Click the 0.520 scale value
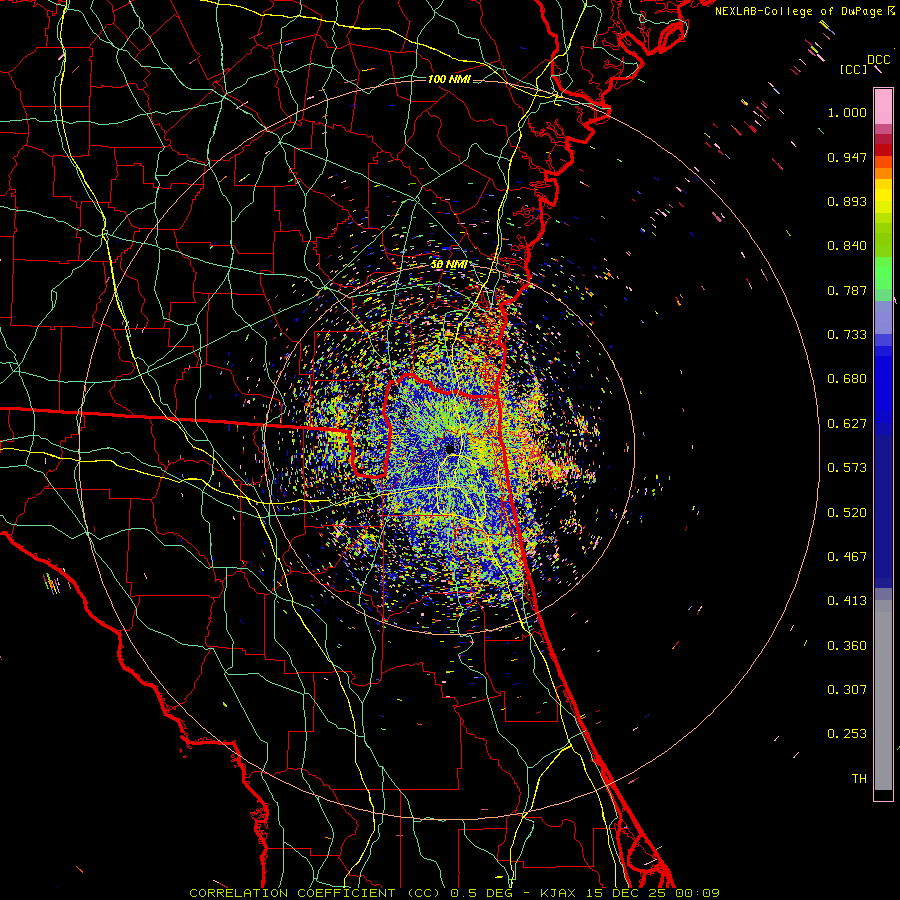The height and width of the screenshot is (900, 900). click(847, 513)
